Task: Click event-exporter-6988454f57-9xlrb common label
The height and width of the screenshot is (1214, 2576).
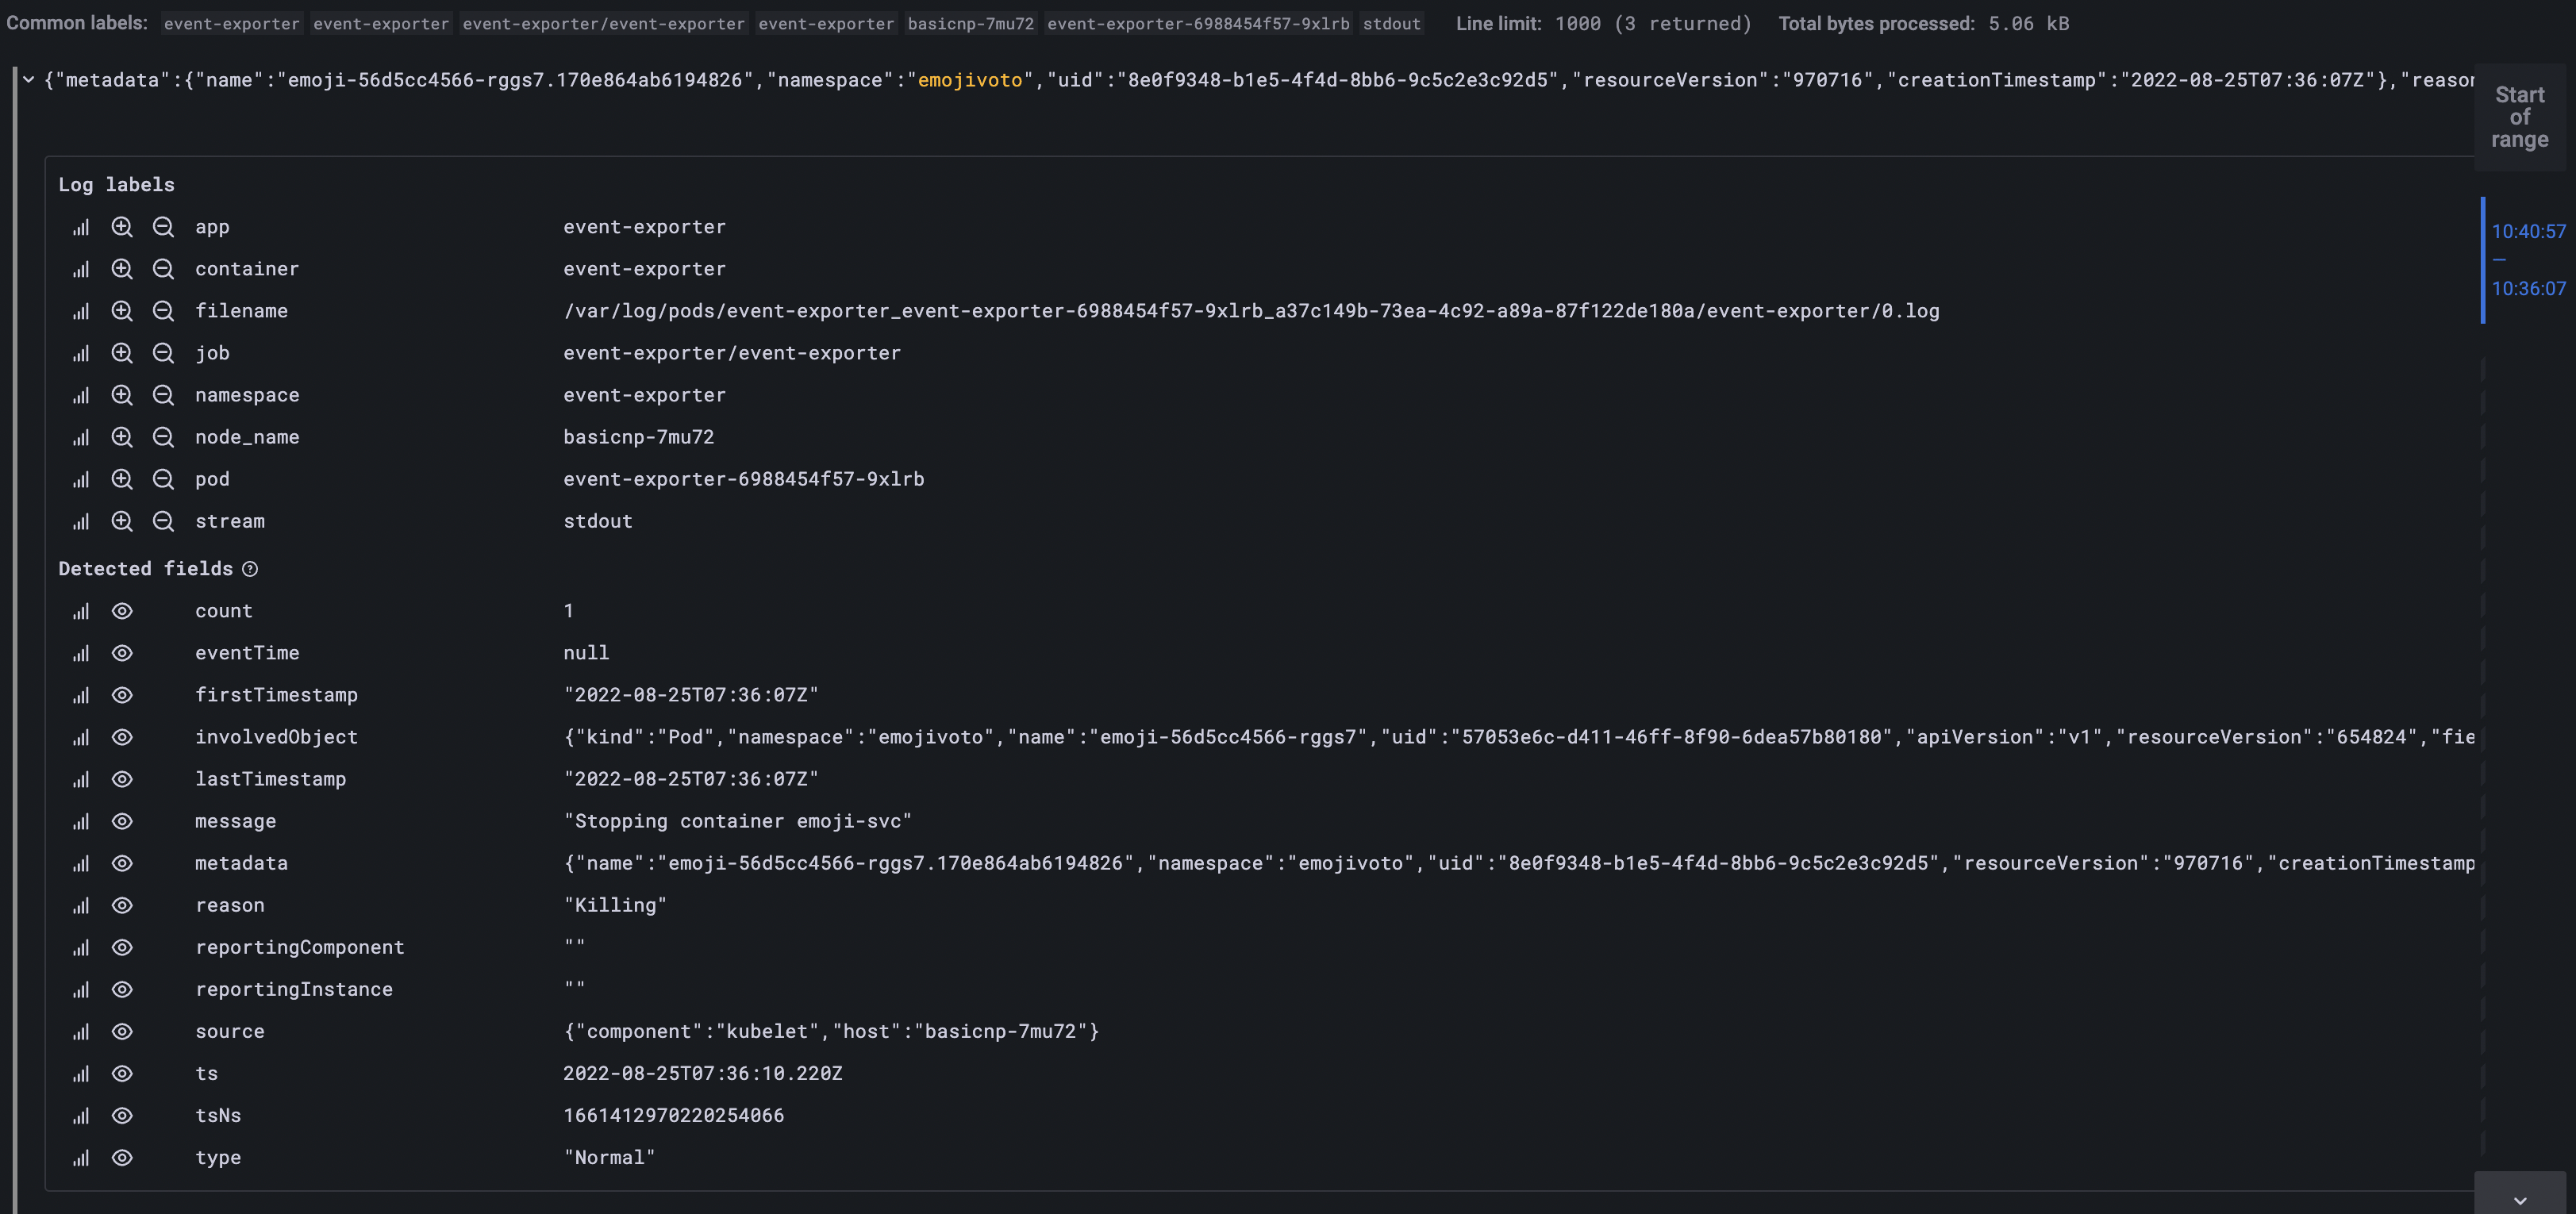Action: coord(1198,23)
